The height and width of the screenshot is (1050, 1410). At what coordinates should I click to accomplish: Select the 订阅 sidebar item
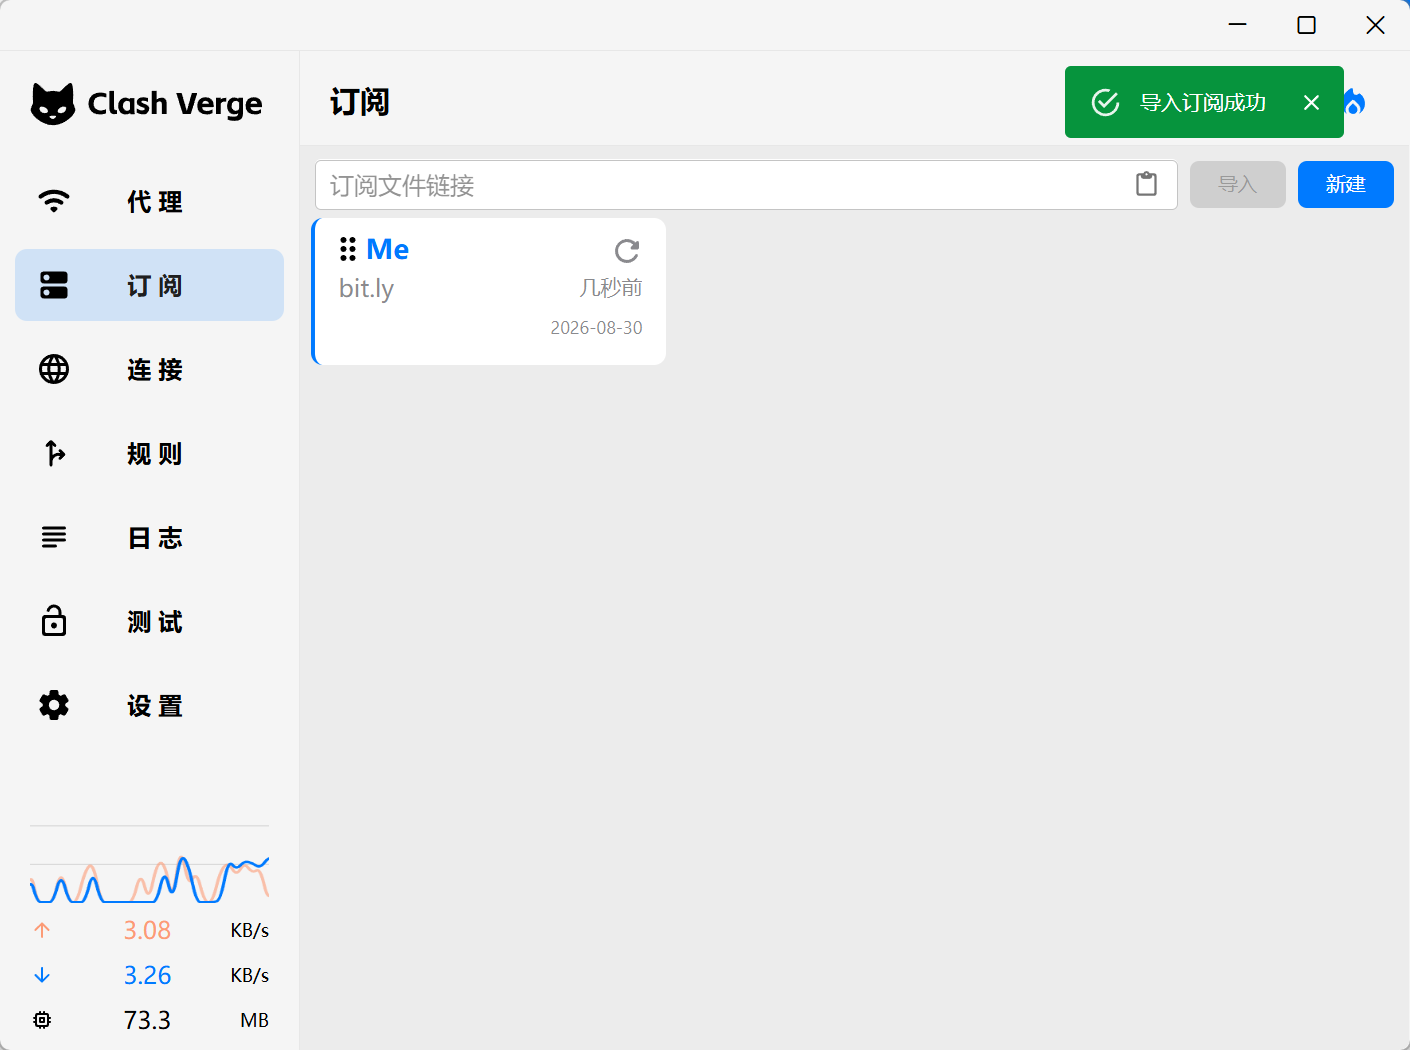tap(149, 285)
